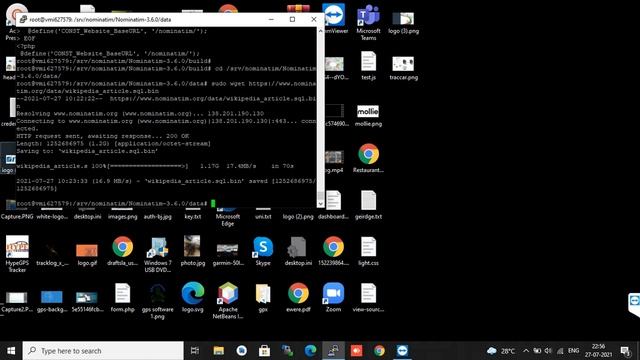Image resolution: width=640 pixels, height=360 pixels.
Task: Open Task View from taskbar
Action: 195,351
